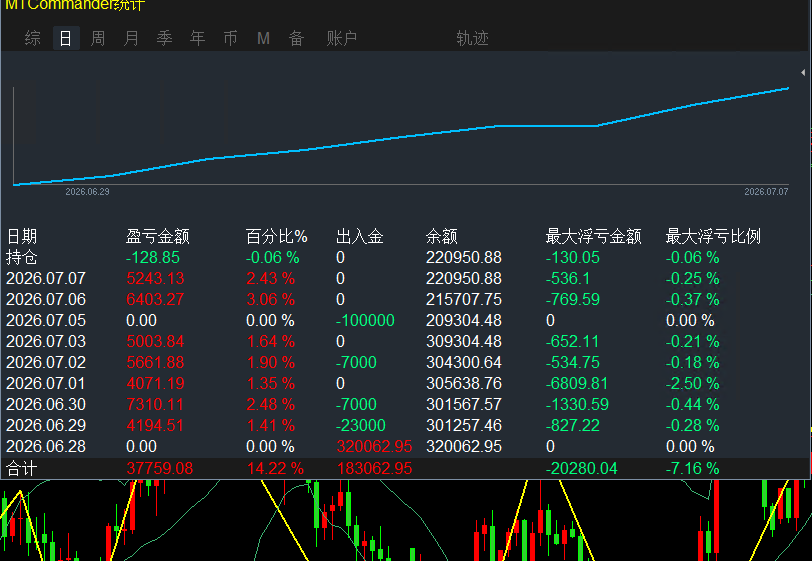The width and height of the screenshot is (812, 561).
Task: Click deposit value 320062.95 in 出入金
Action: (374, 447)
